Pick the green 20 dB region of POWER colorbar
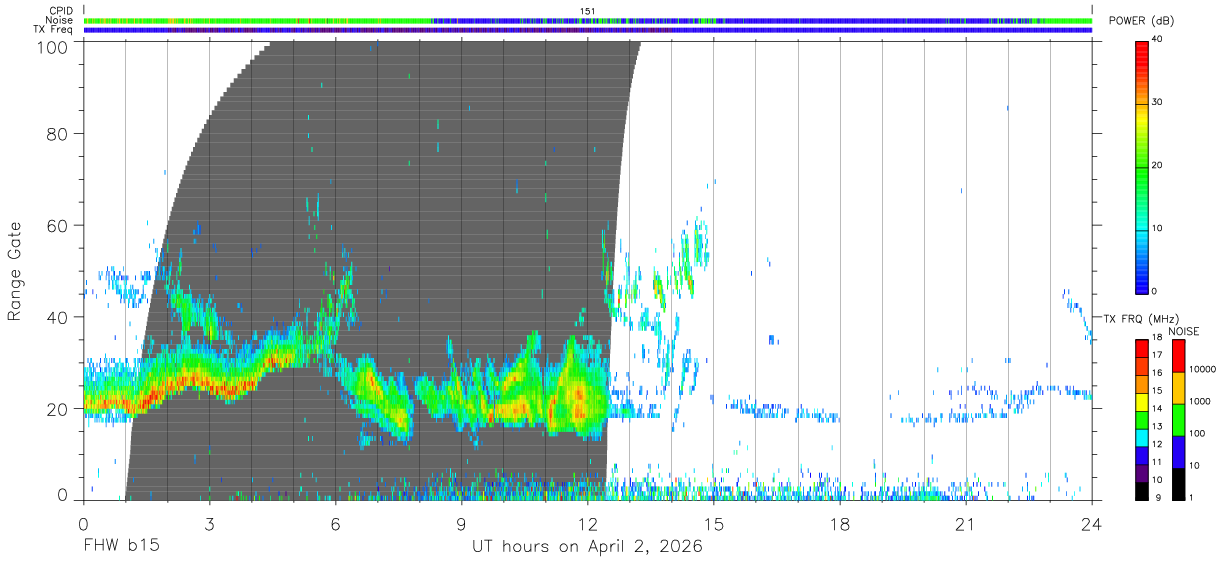Viewport: 1228px width, 567px height. point(1141,165)
